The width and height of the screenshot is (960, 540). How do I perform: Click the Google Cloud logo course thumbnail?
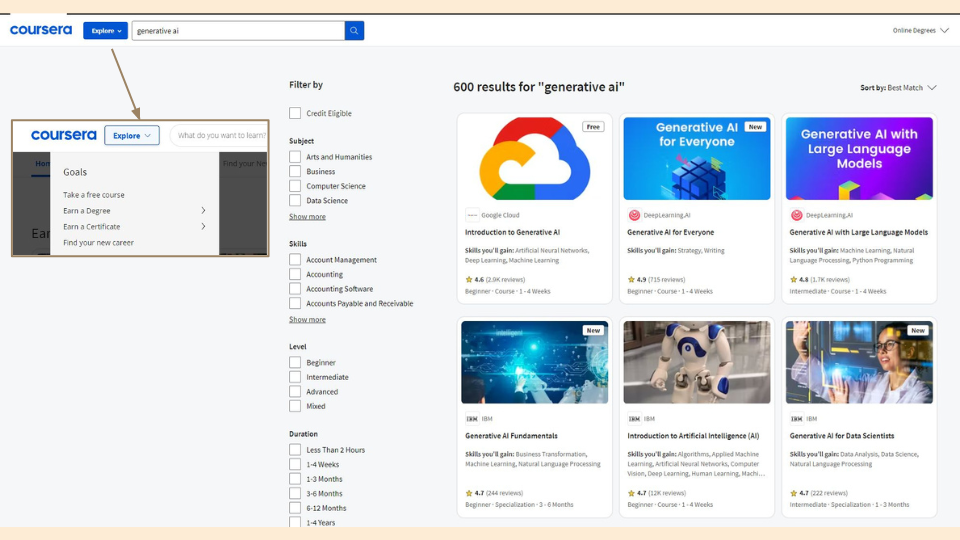(534, 159)
